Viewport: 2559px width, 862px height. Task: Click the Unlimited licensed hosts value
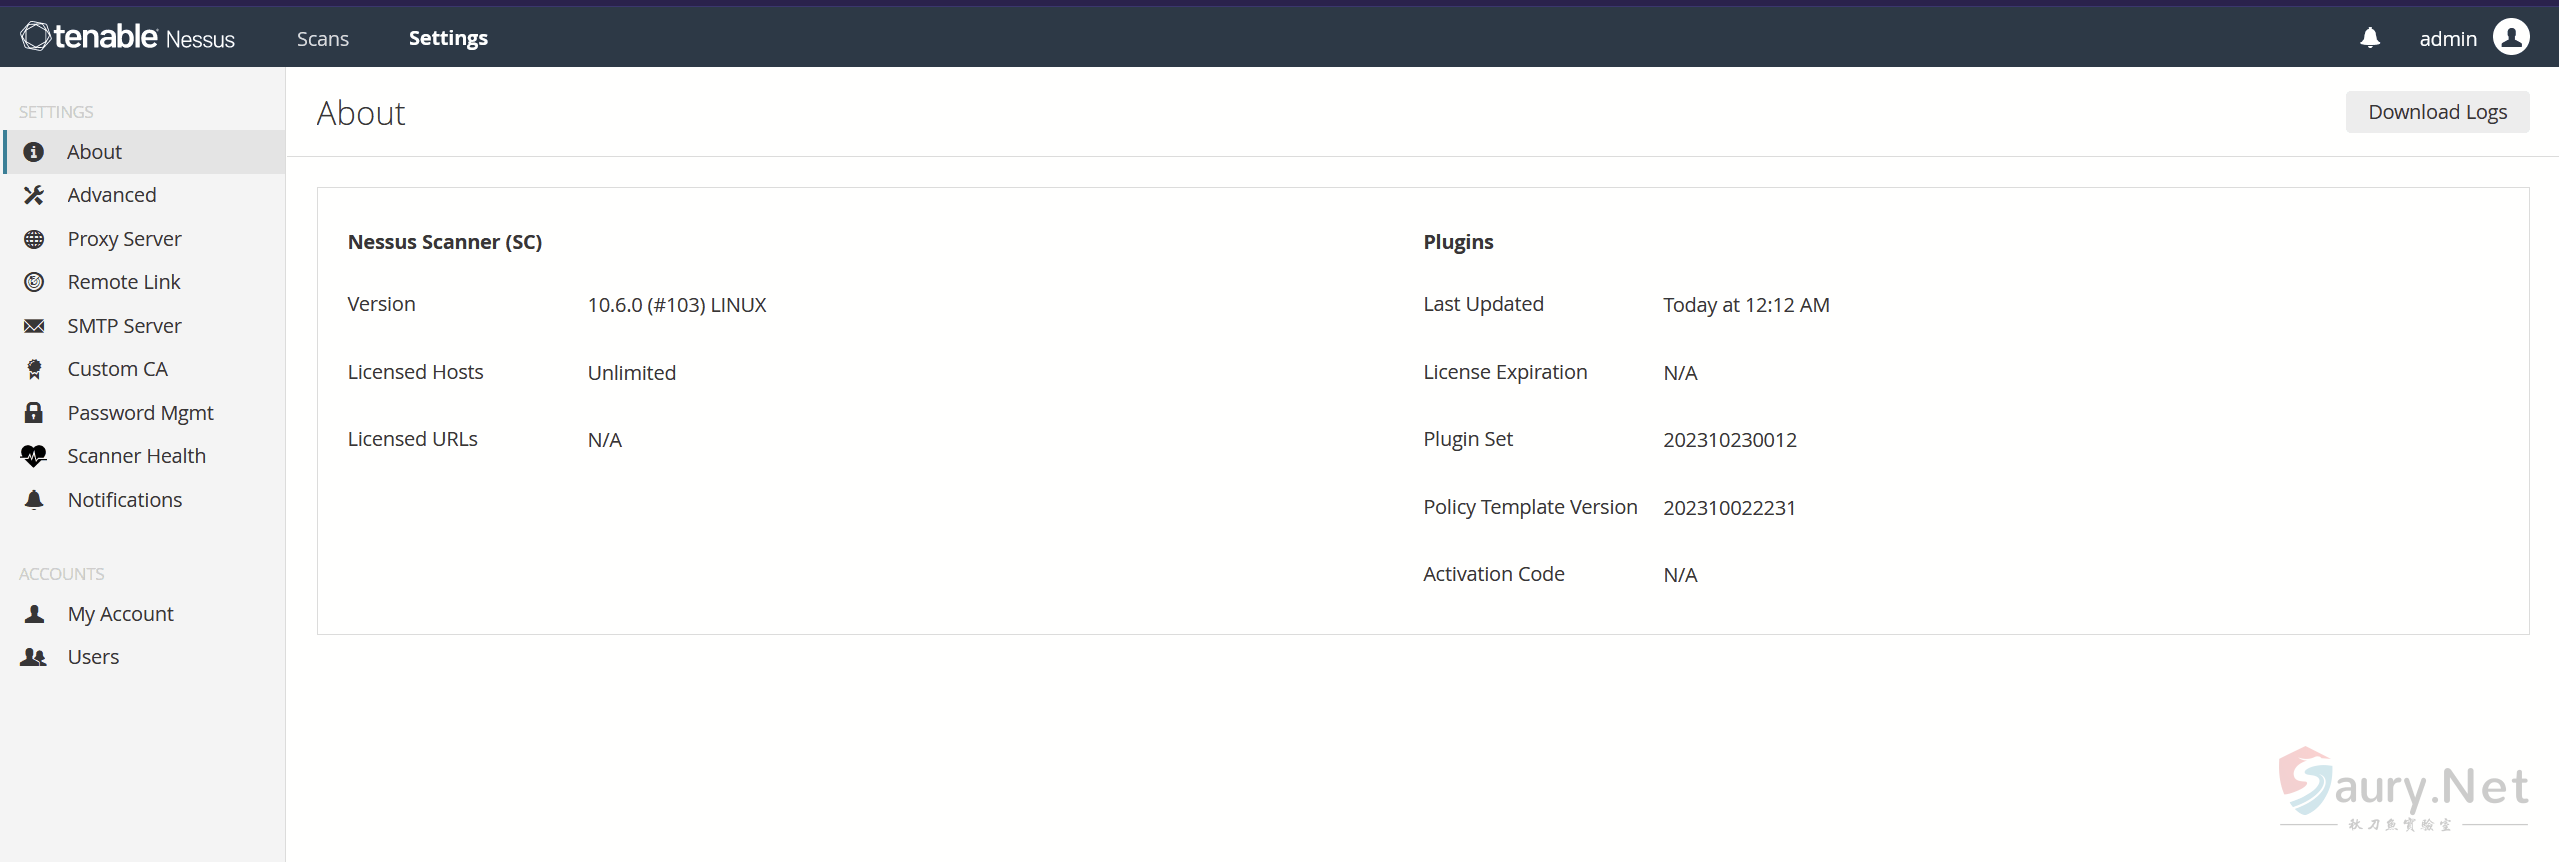[x=632, y=373]
